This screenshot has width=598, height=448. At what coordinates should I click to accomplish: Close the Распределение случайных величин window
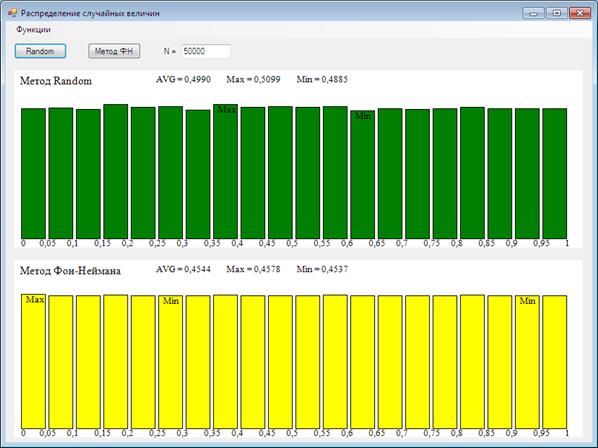(580, 13)
